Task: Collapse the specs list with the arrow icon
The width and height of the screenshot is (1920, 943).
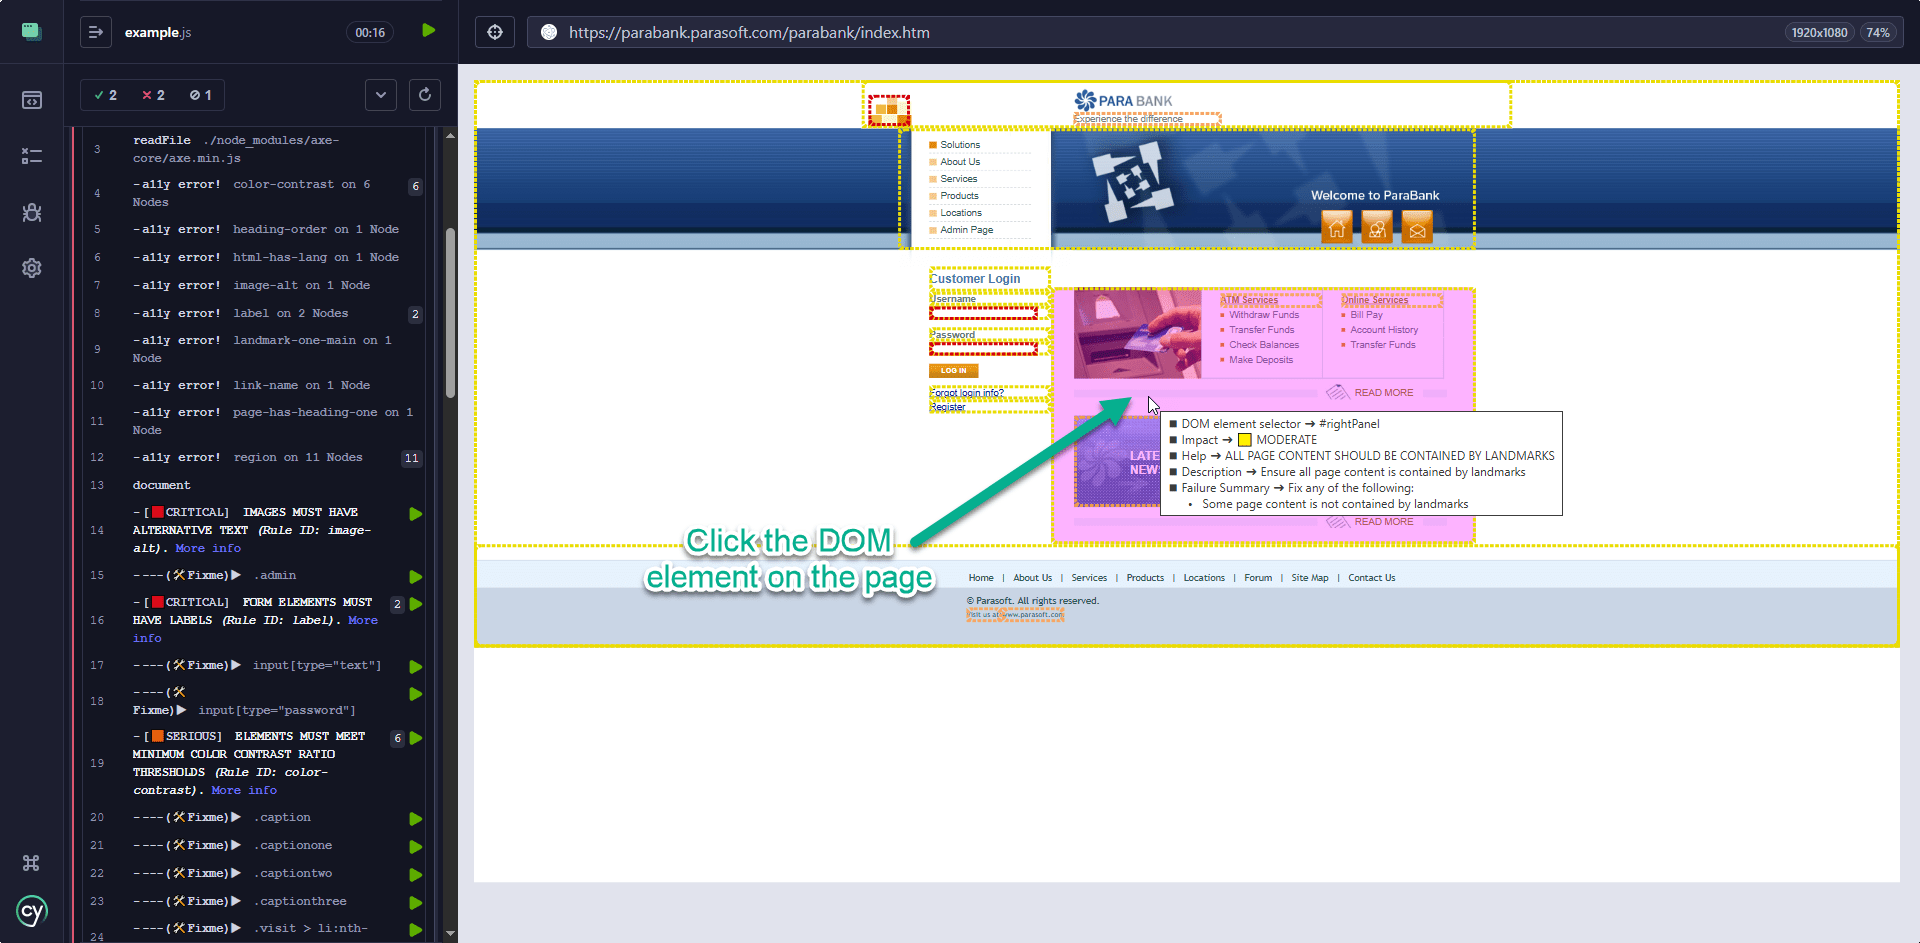Action: (x=96, y=32)
